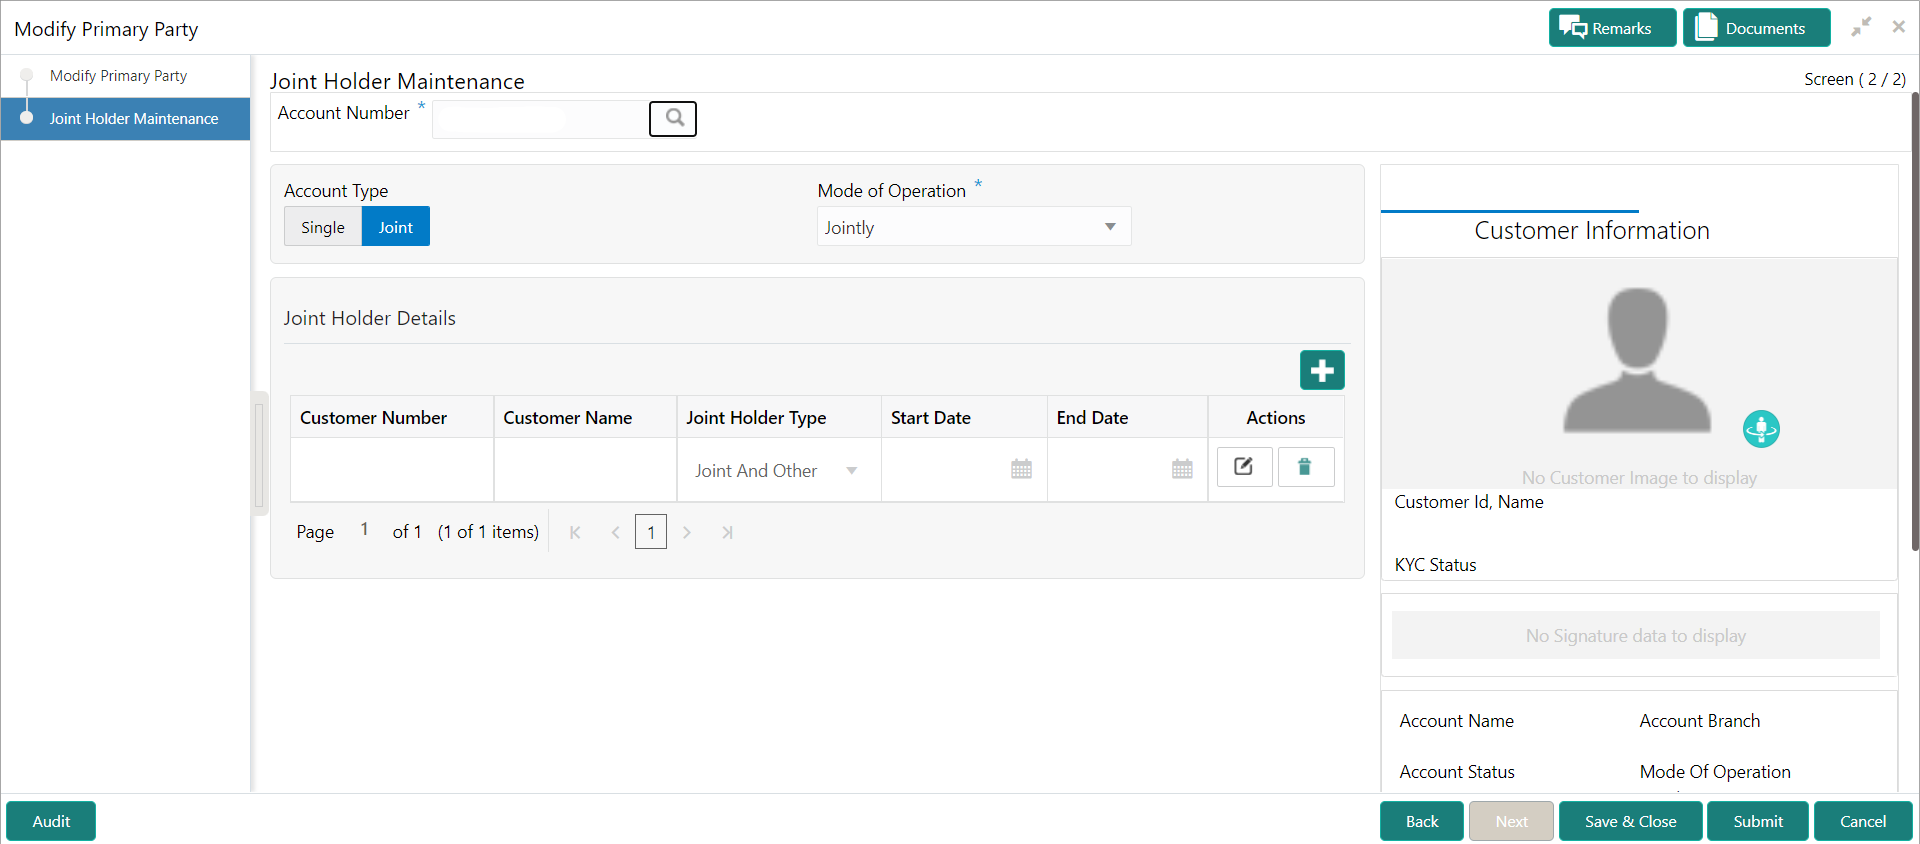Click the Customer Name table cell

coord(586,470)
